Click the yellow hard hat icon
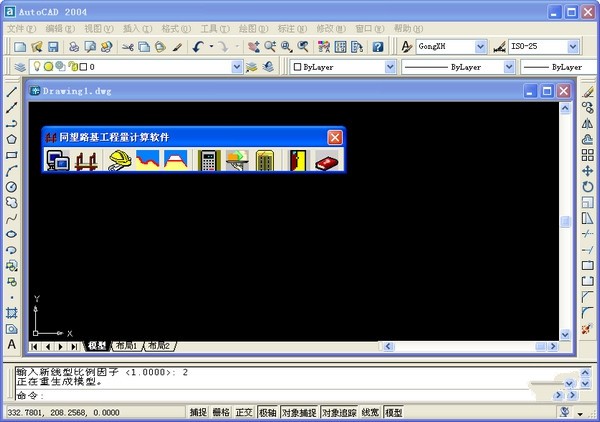The image size is (600, 422). (120, 160)
